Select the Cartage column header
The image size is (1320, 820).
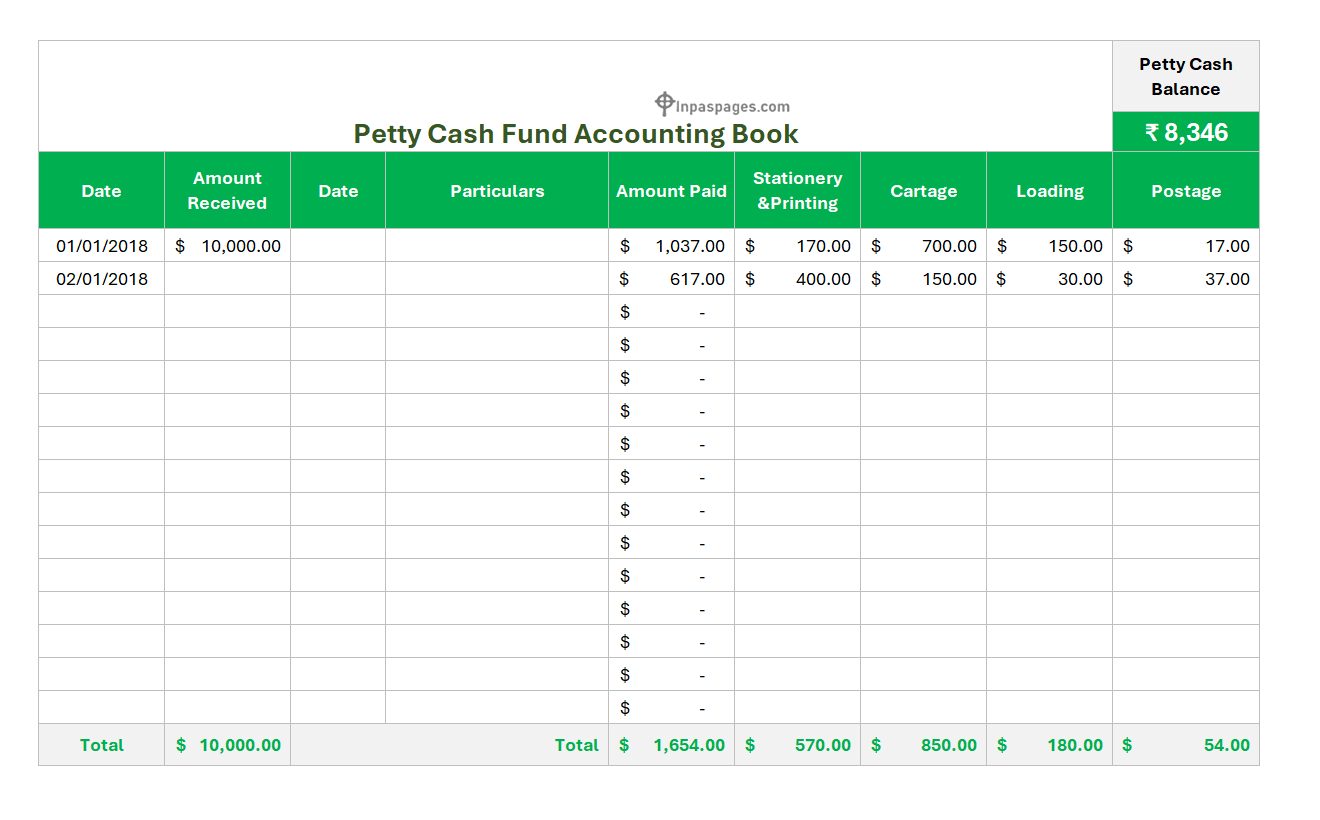tap(923, 190)
